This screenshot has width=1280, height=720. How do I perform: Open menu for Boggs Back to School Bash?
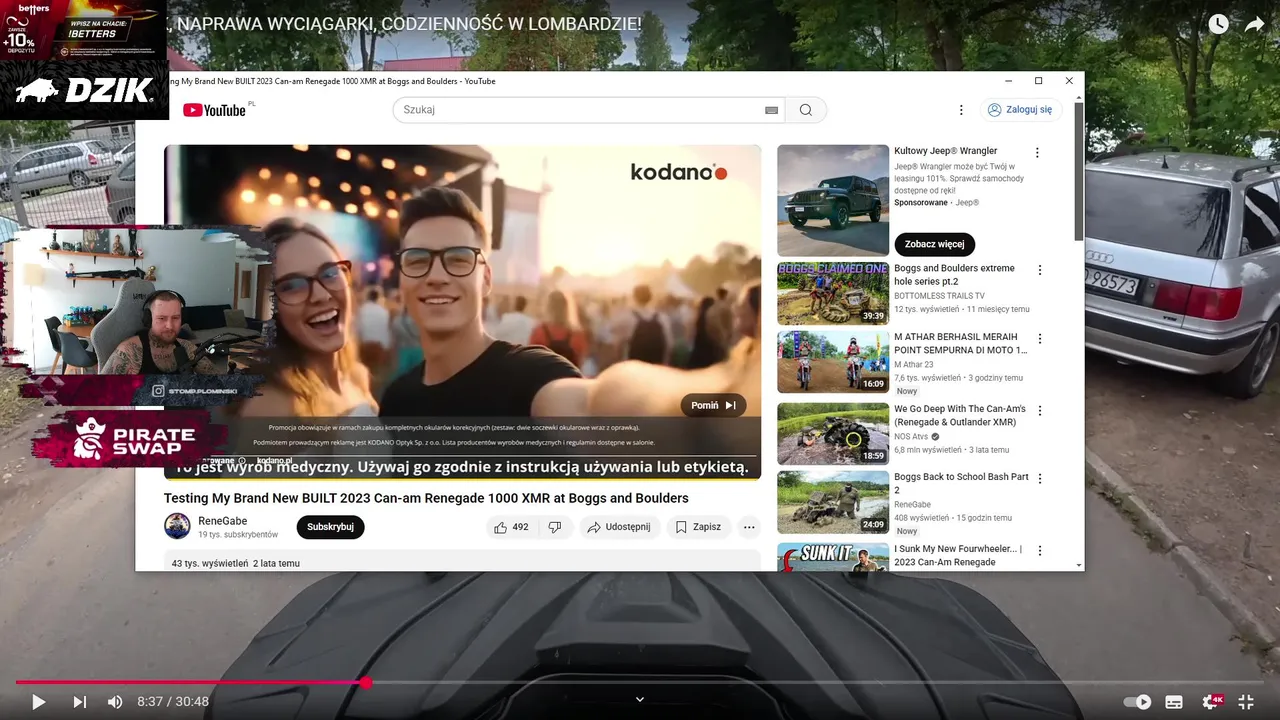(x=1040, y=478)
